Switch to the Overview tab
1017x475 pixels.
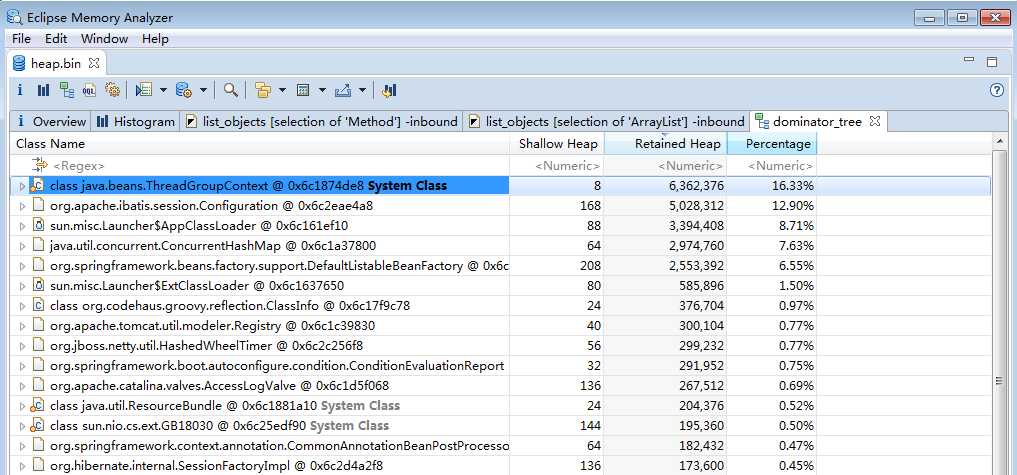(50, 121)
